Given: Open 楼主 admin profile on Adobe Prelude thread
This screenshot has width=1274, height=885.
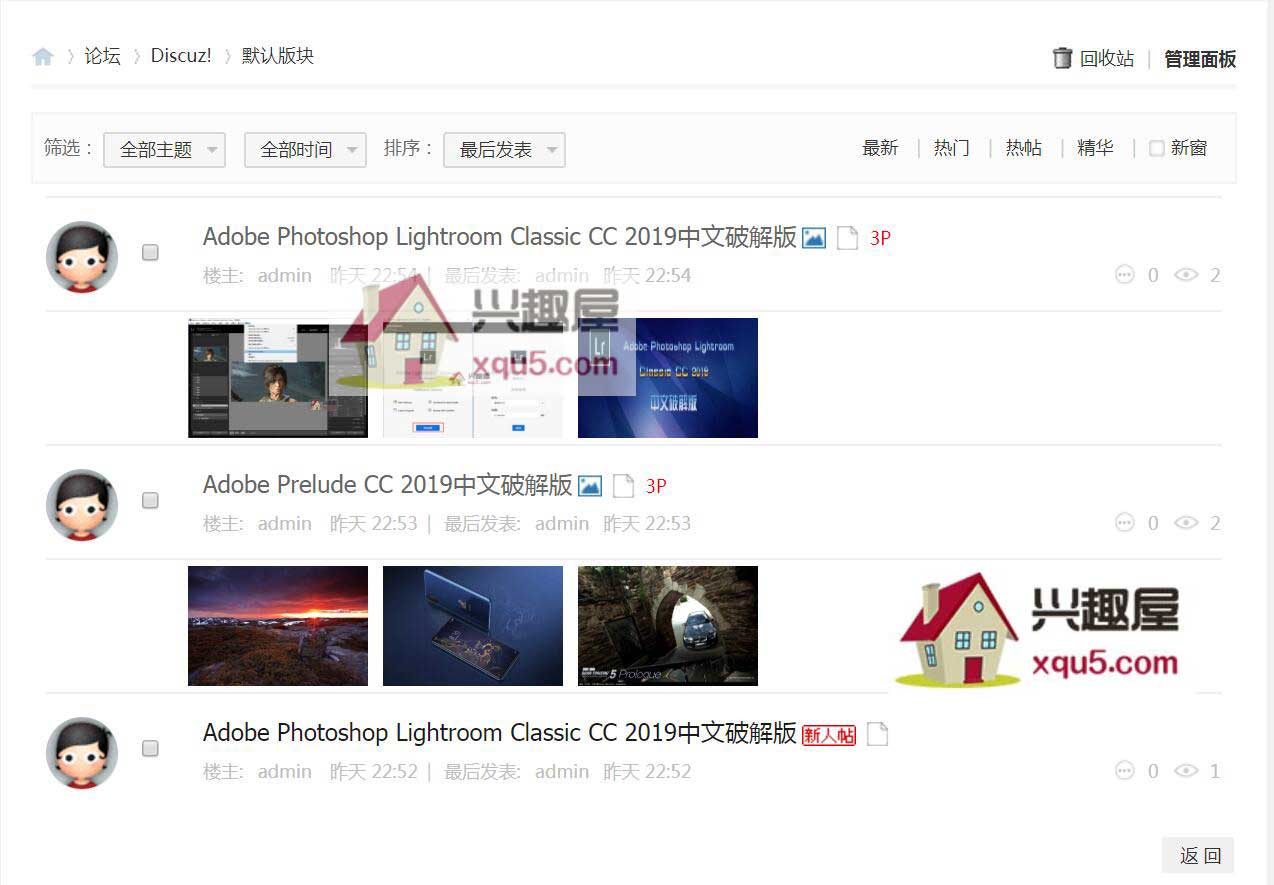Looking at the screenshot, I should pyautogui.click(x=285, y=524).
